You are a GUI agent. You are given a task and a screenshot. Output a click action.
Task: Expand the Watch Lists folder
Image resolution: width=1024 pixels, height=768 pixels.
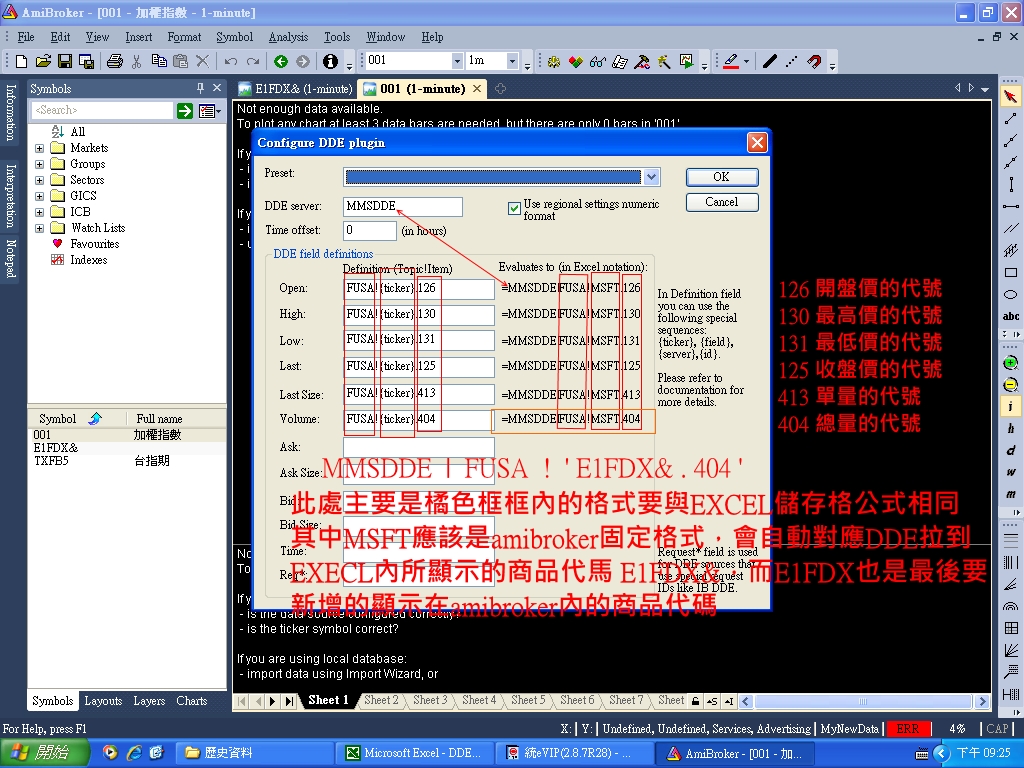pos(39,229)
